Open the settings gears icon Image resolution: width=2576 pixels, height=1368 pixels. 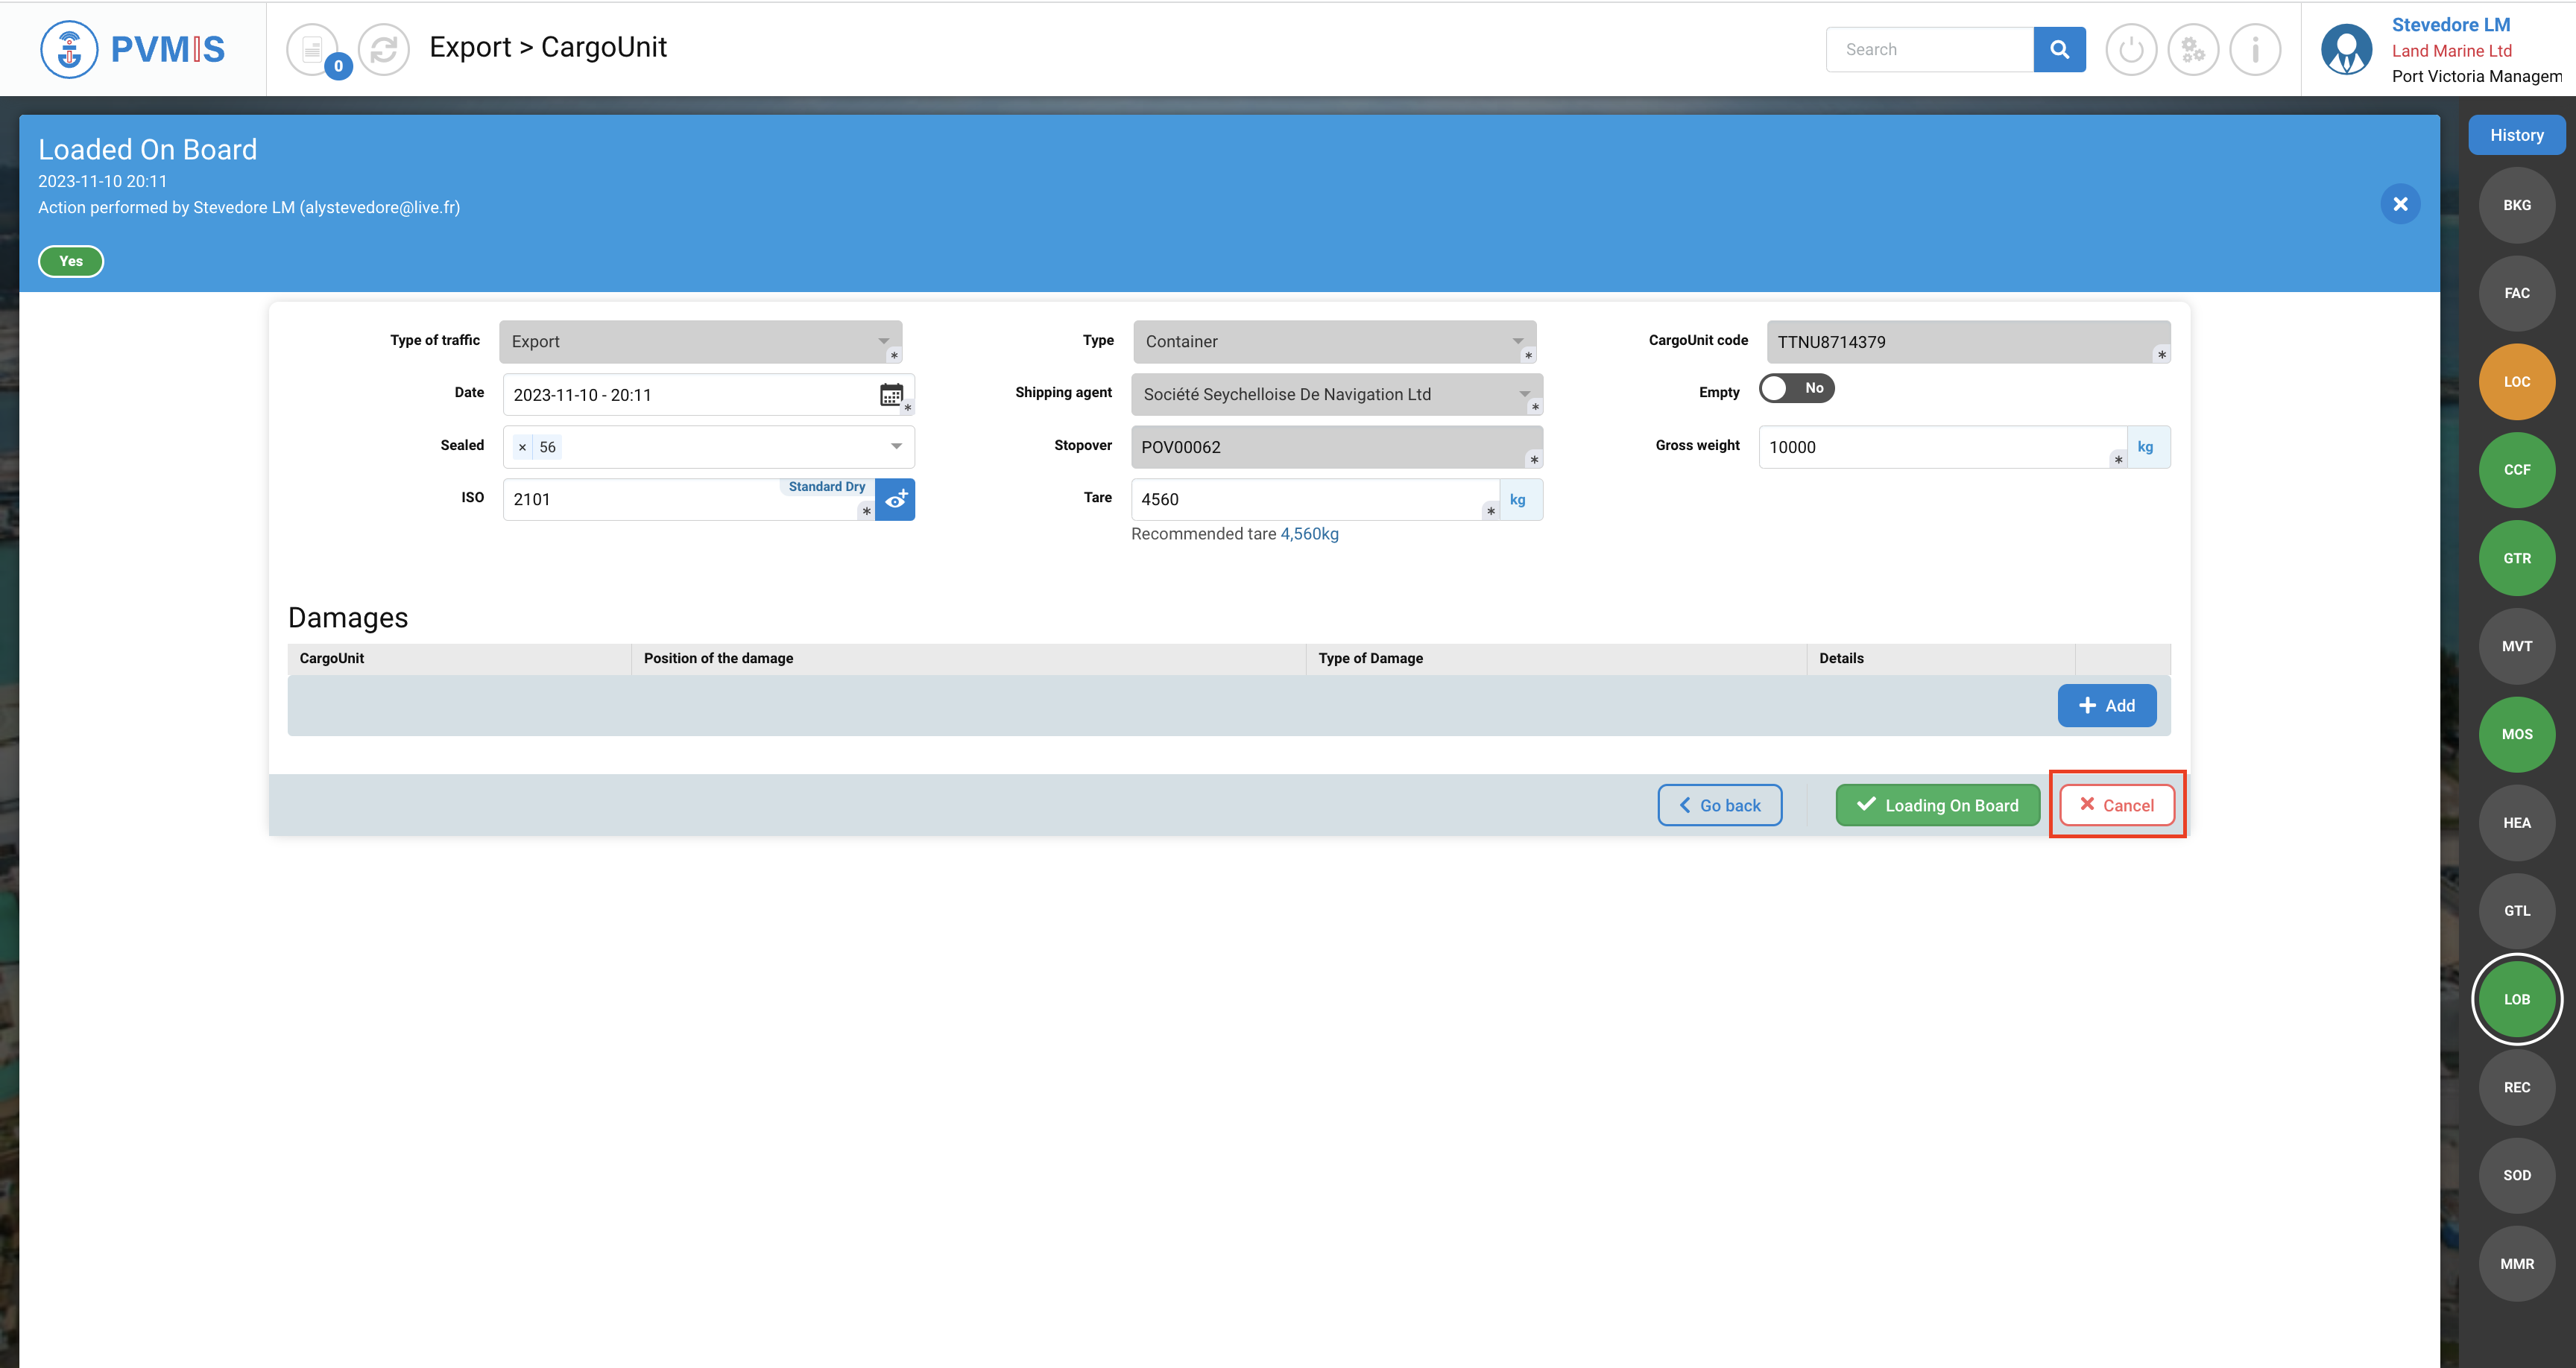click(2193, 49)
